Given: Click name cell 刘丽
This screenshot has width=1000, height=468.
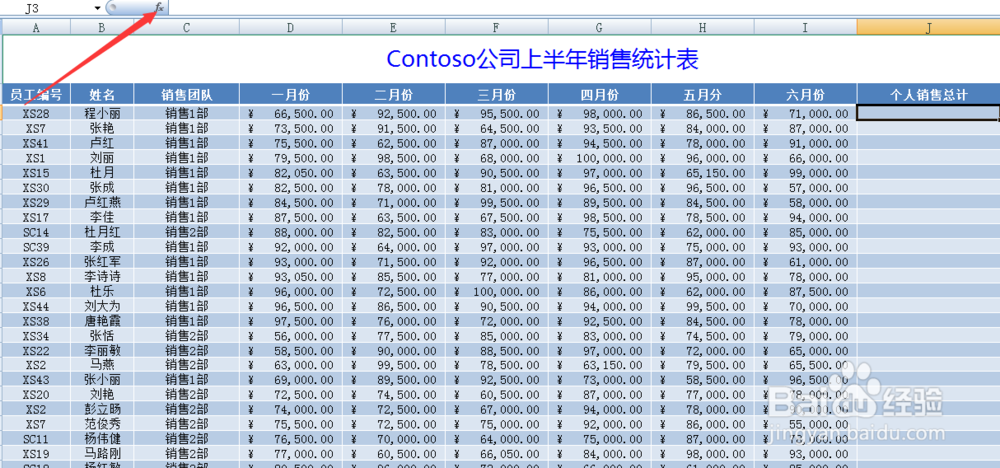Looking at the screenshot, I should [102, 157].
